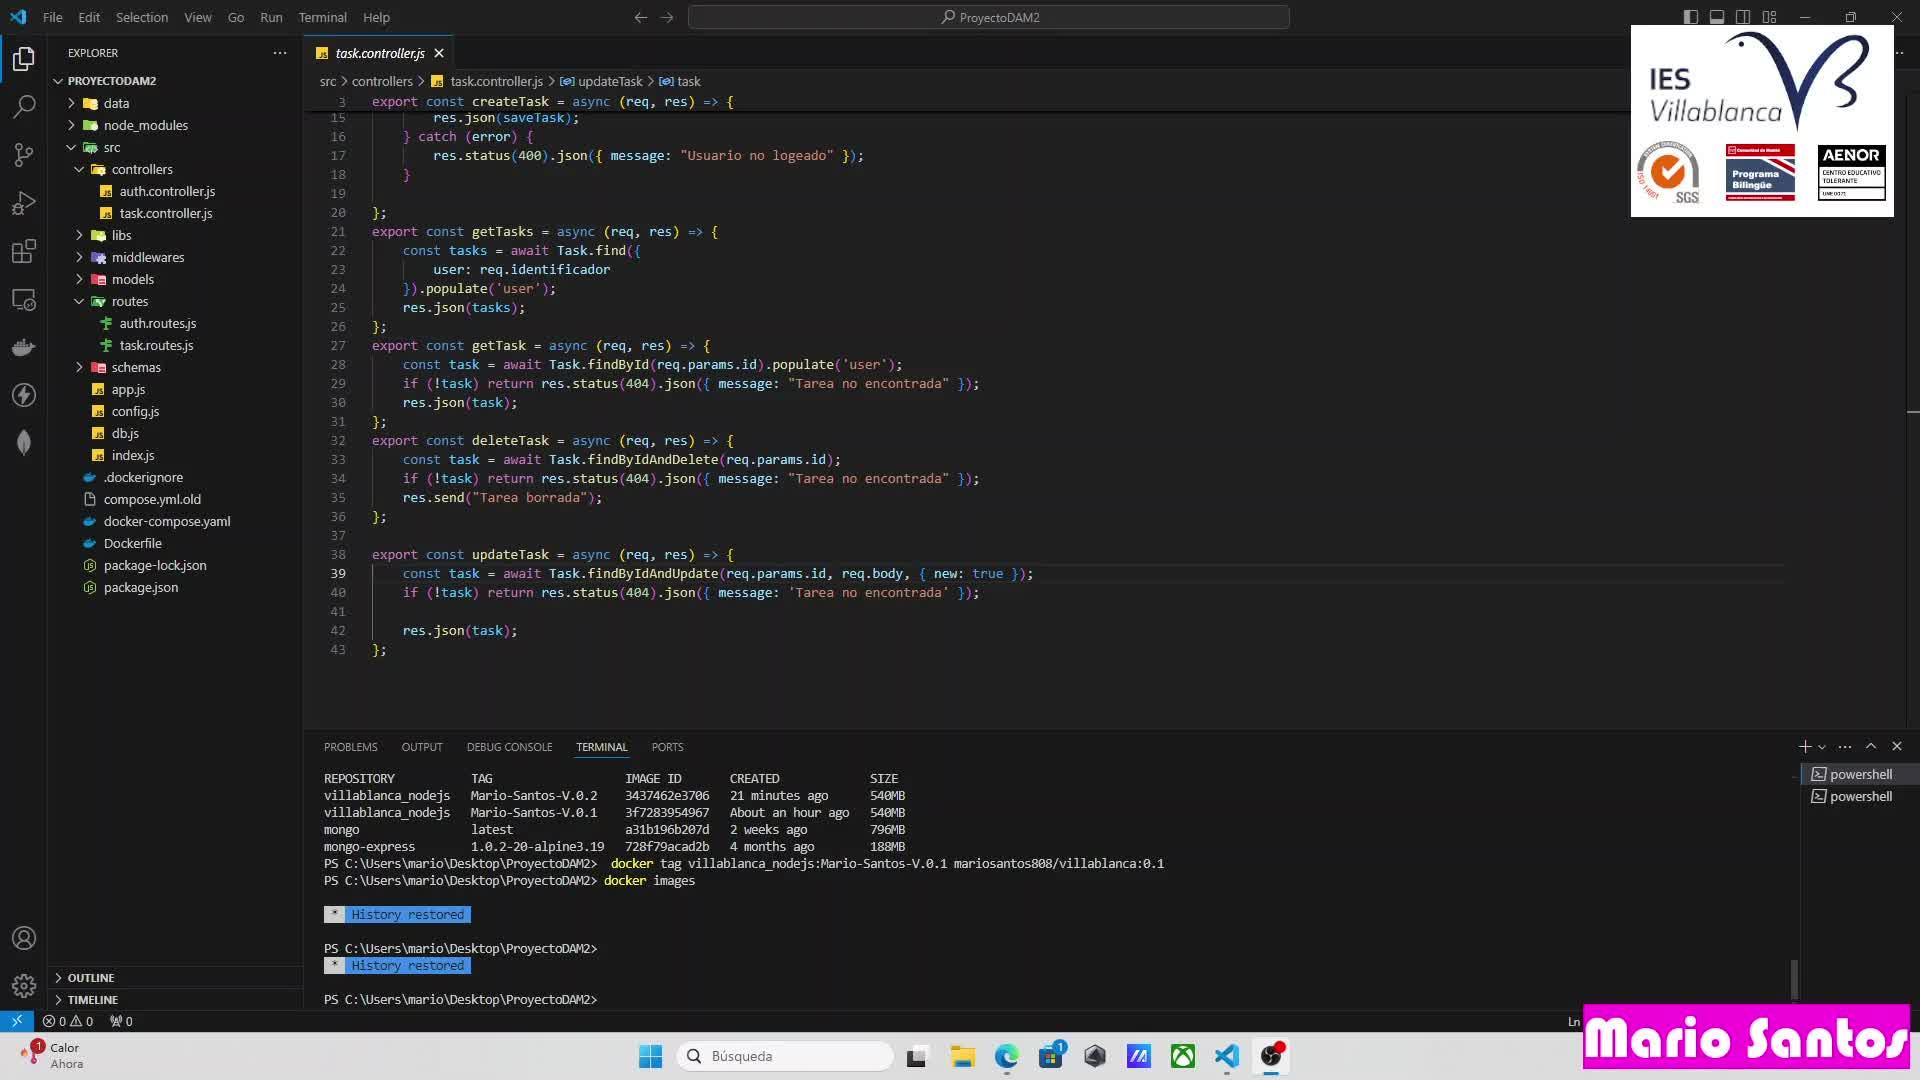Open Source Control view
This screenshot has width=1920, height=1080.
(24, 154)
